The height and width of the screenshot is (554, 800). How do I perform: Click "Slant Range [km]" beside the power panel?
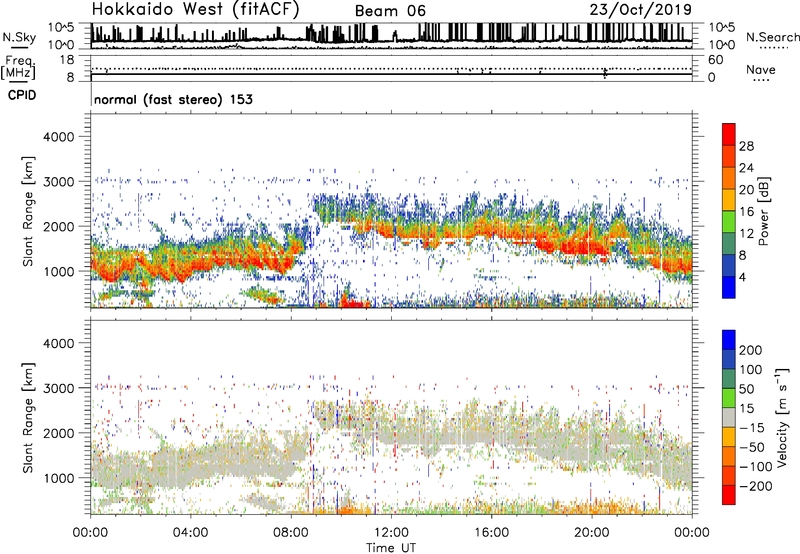pyautogui.click(x=29, y=211)
